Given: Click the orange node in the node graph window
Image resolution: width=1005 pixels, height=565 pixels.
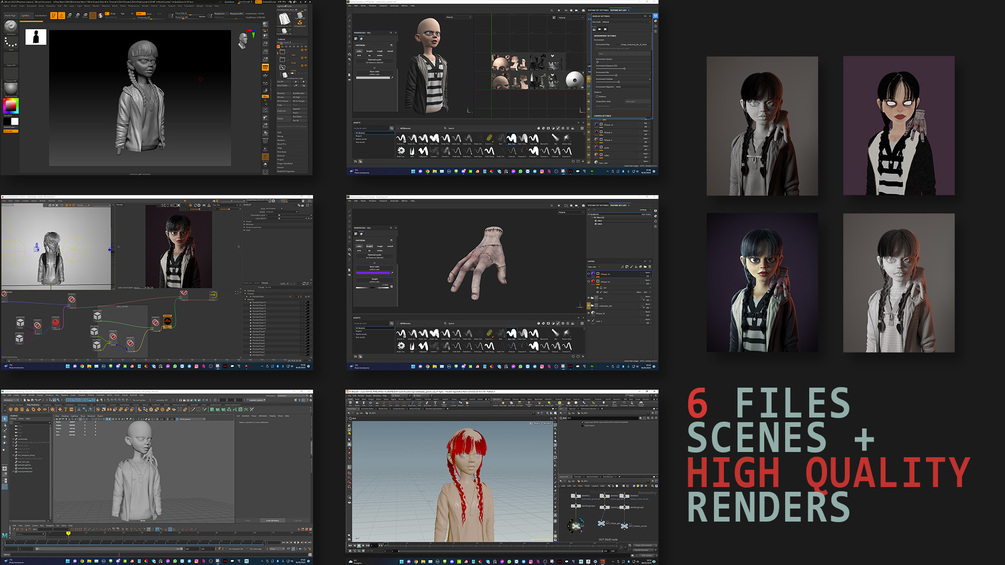Looking at the screenshot, I should [x=167, y=321].
